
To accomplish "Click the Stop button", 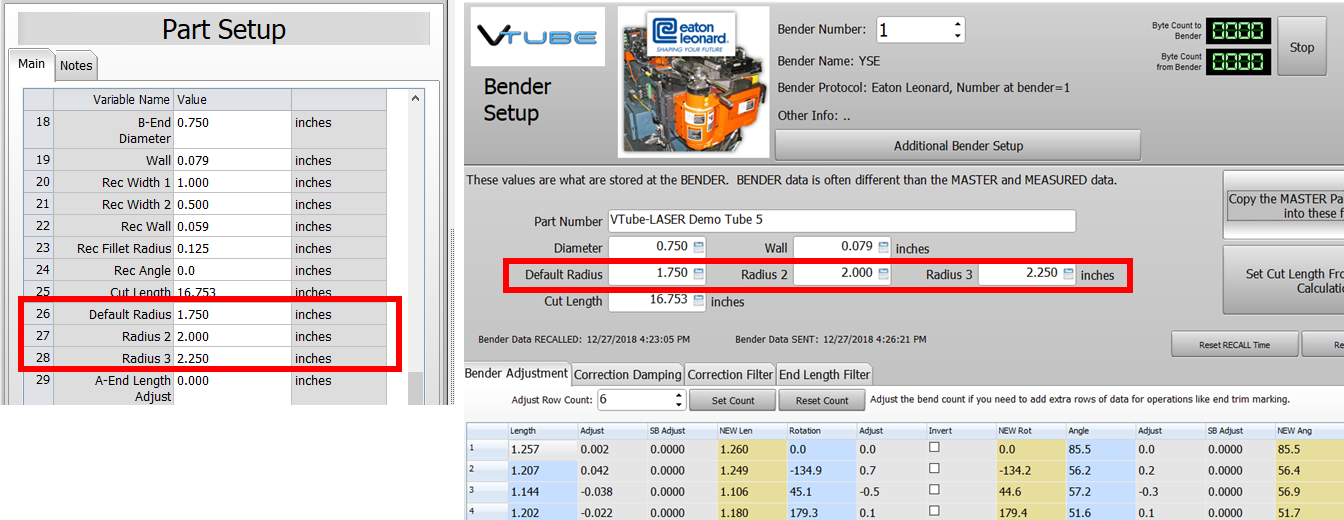I will tap(1301, 47).
